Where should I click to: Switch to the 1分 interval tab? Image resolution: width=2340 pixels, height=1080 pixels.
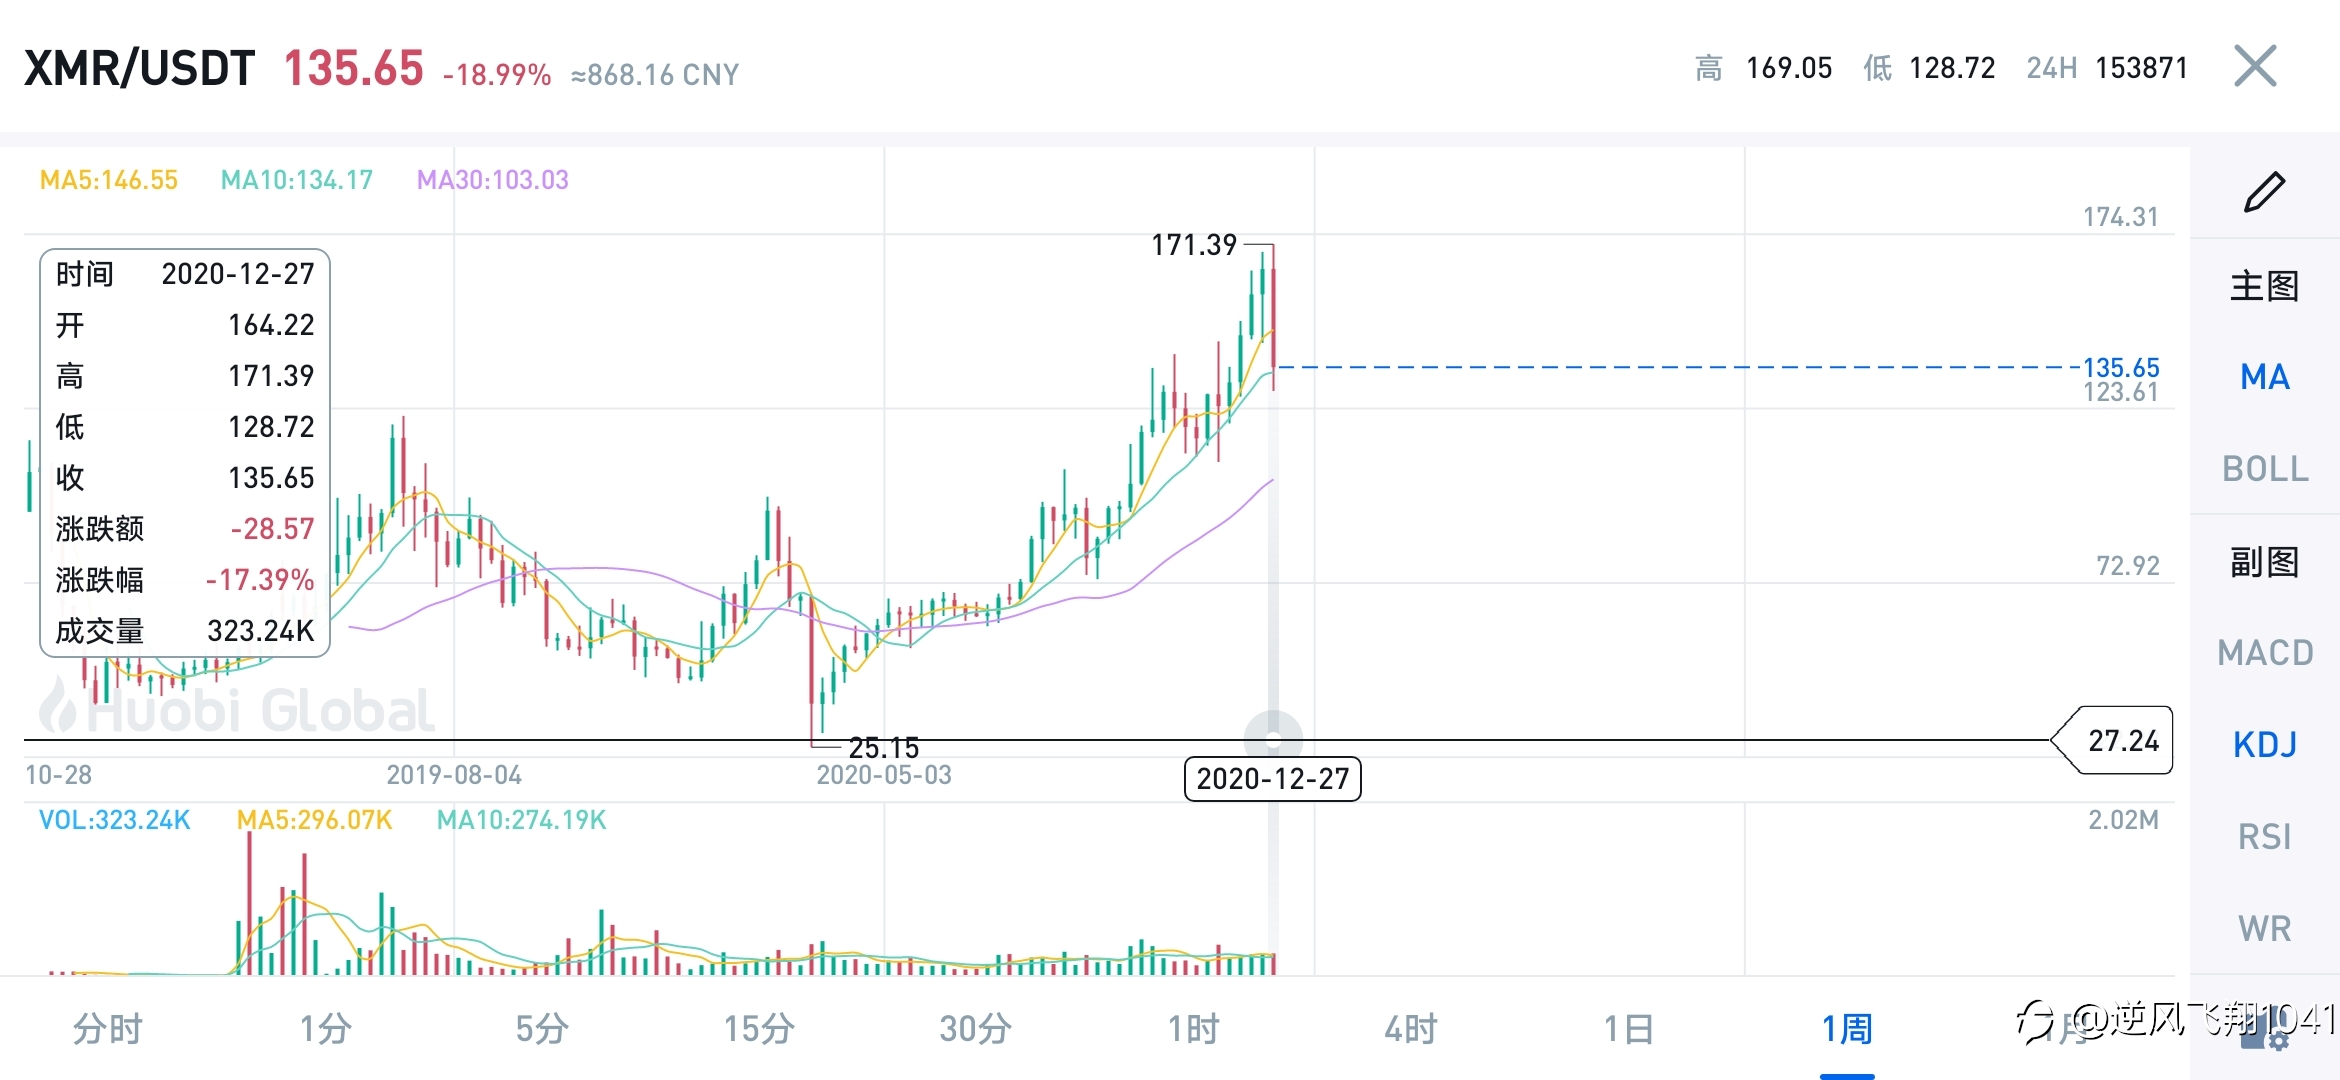click(325, 1028)
